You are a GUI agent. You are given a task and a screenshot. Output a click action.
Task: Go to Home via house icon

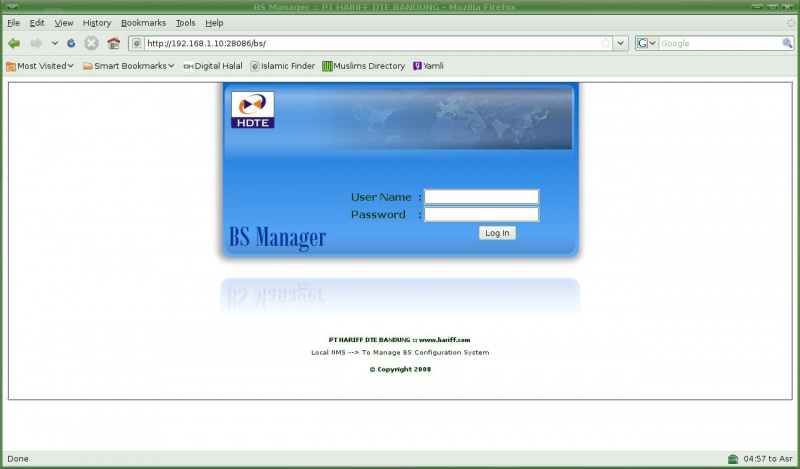(113, 44)
